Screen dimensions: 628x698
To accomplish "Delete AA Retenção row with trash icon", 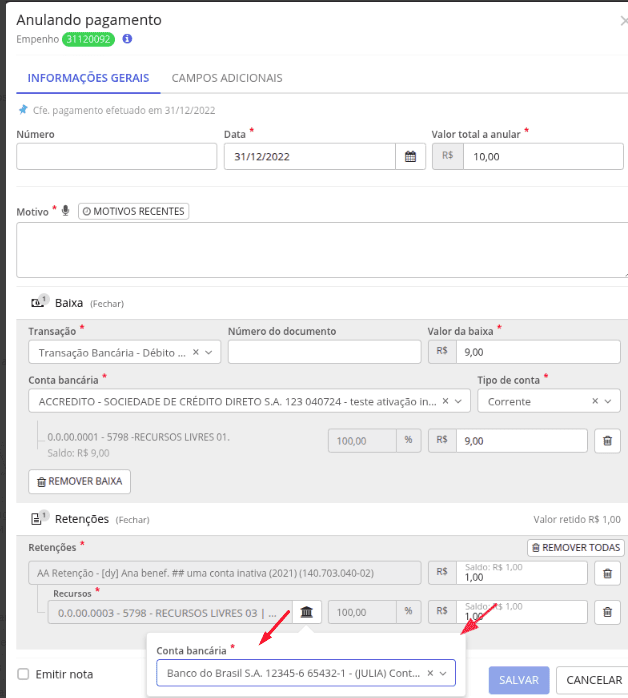I will [607, 573].
